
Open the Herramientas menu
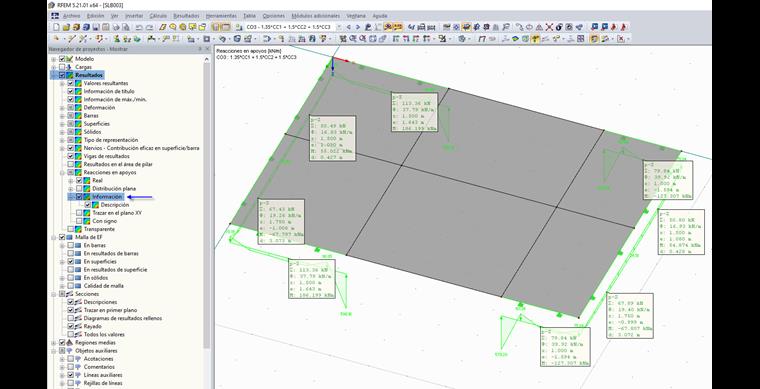[221, 16]
